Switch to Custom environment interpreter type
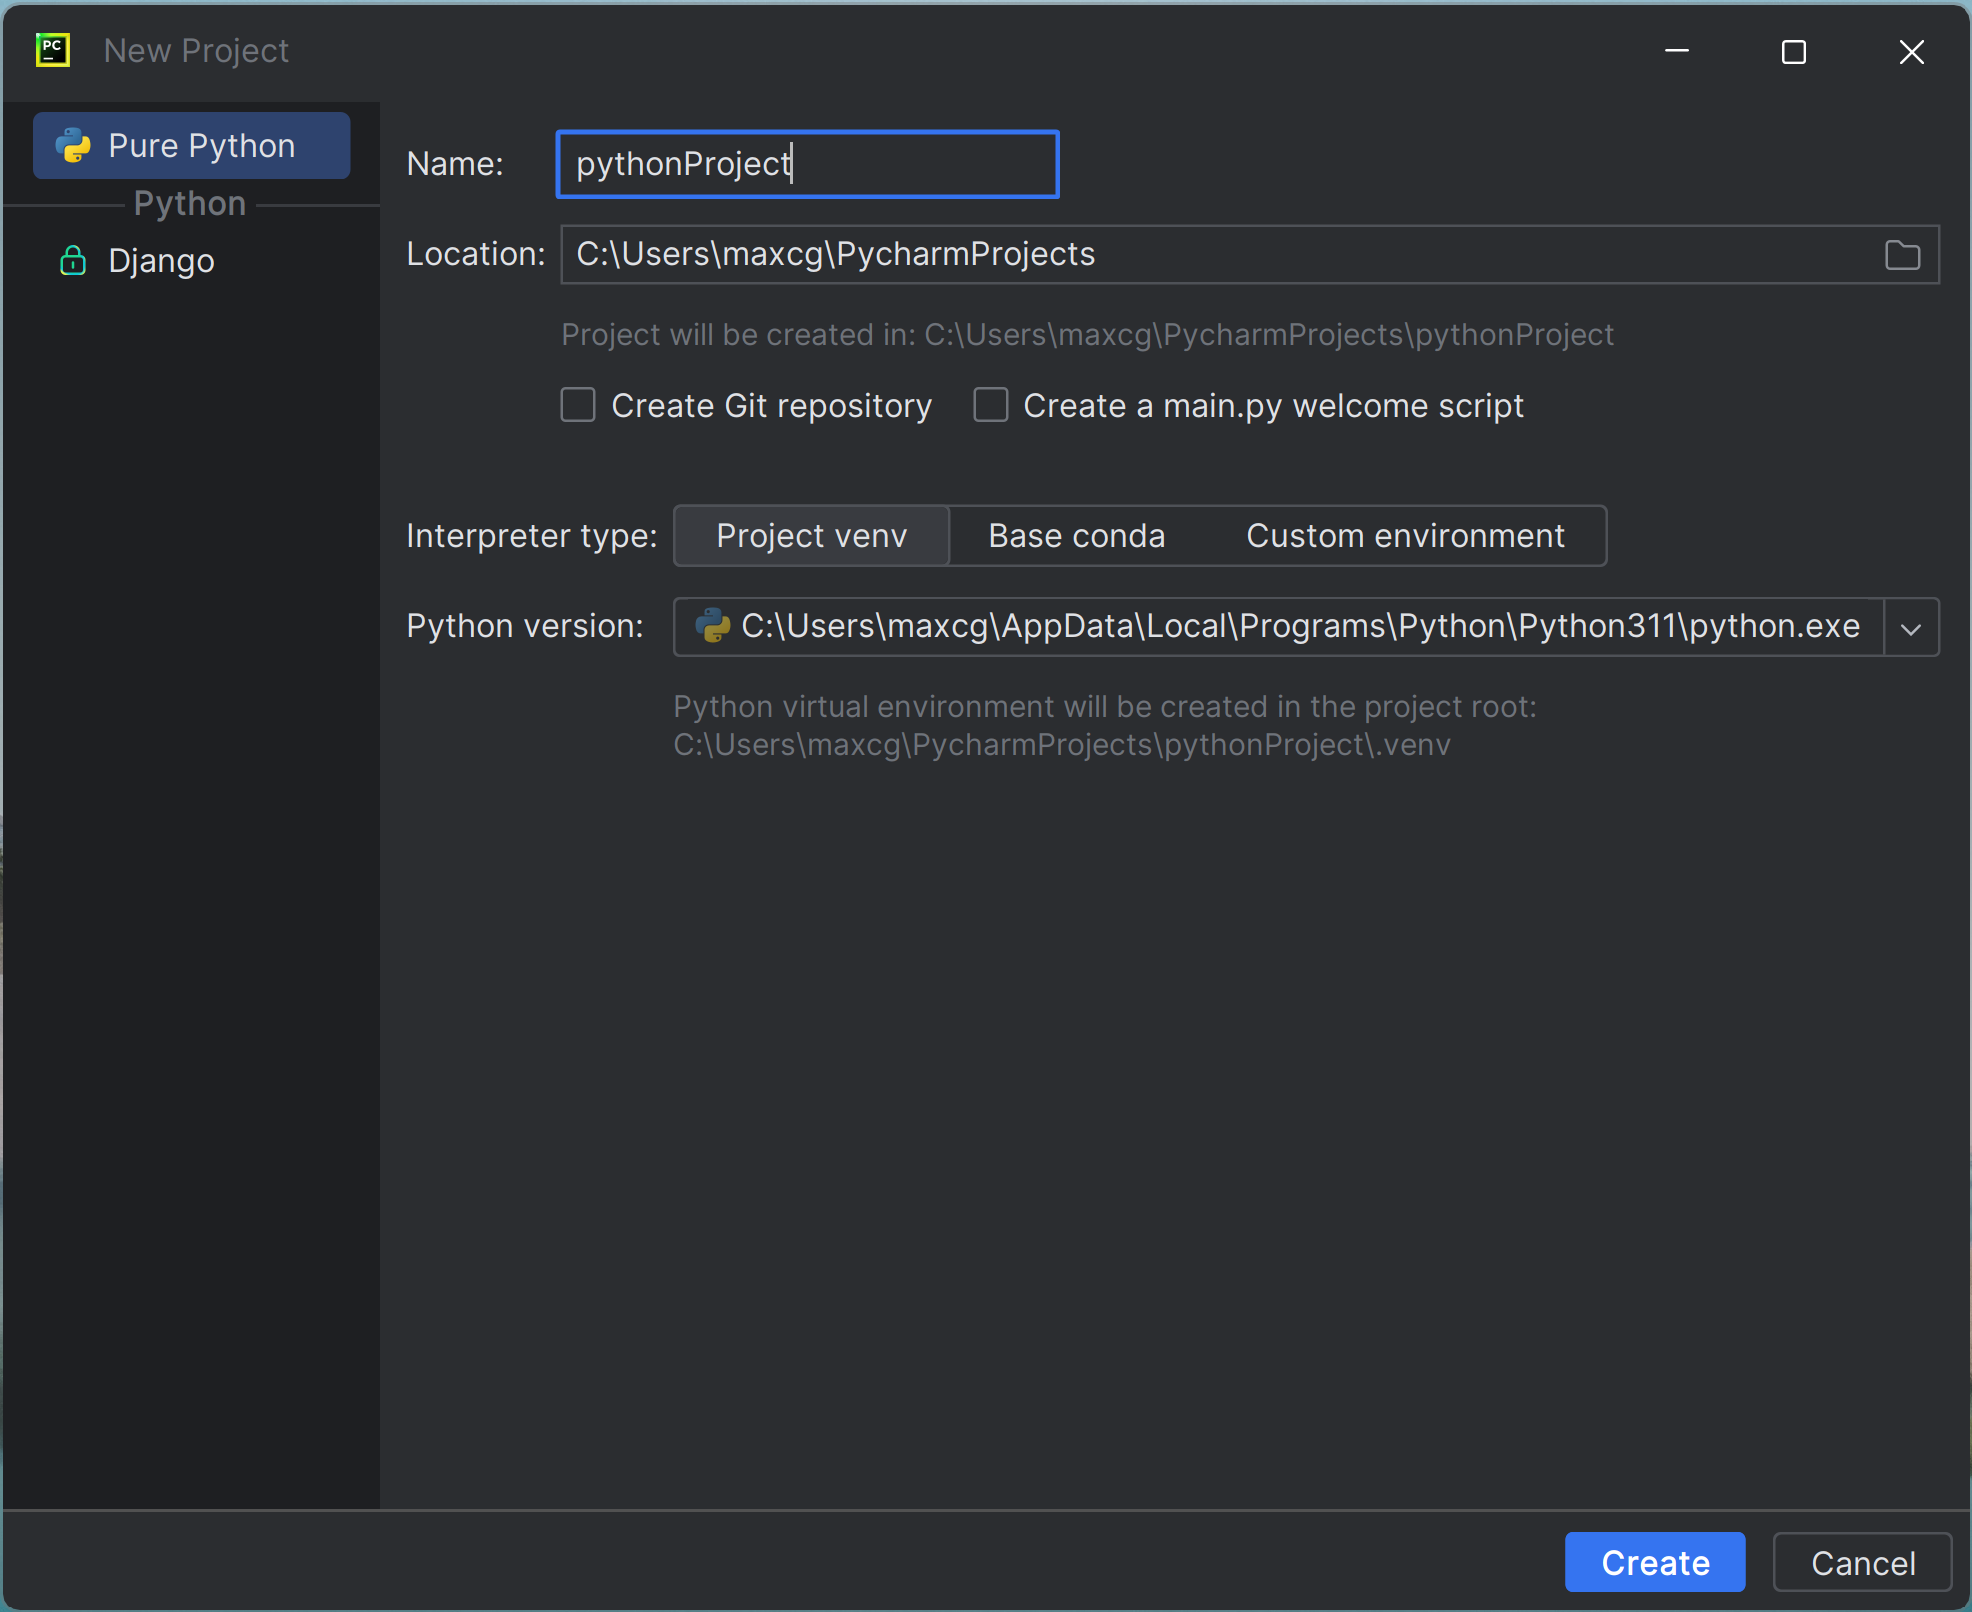The height and width of the screenshot is (1612, 1972). tap(1404, 535)
